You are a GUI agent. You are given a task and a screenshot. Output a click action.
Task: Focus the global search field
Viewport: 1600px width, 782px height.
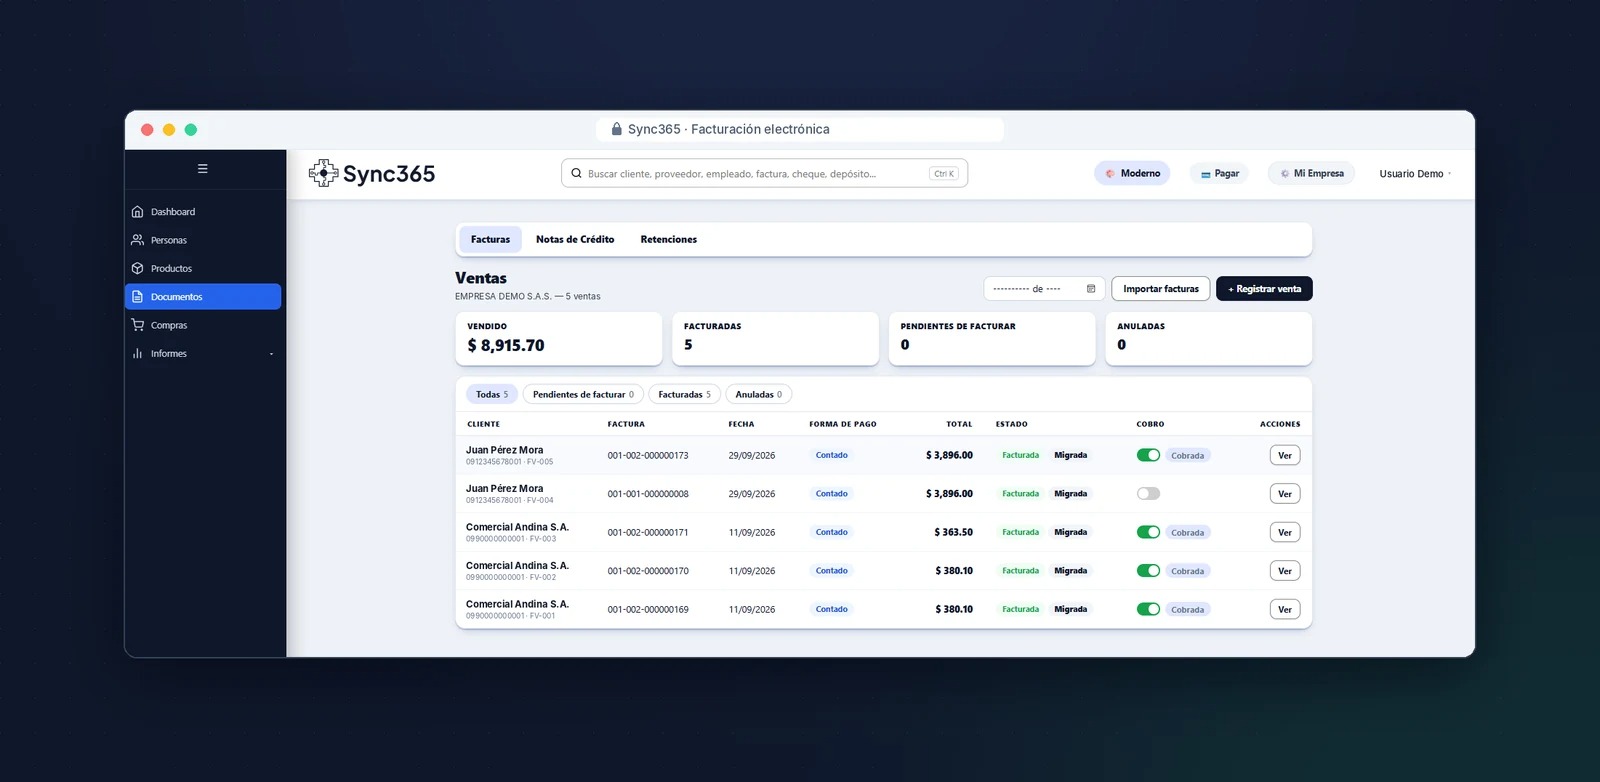point(764,173)
